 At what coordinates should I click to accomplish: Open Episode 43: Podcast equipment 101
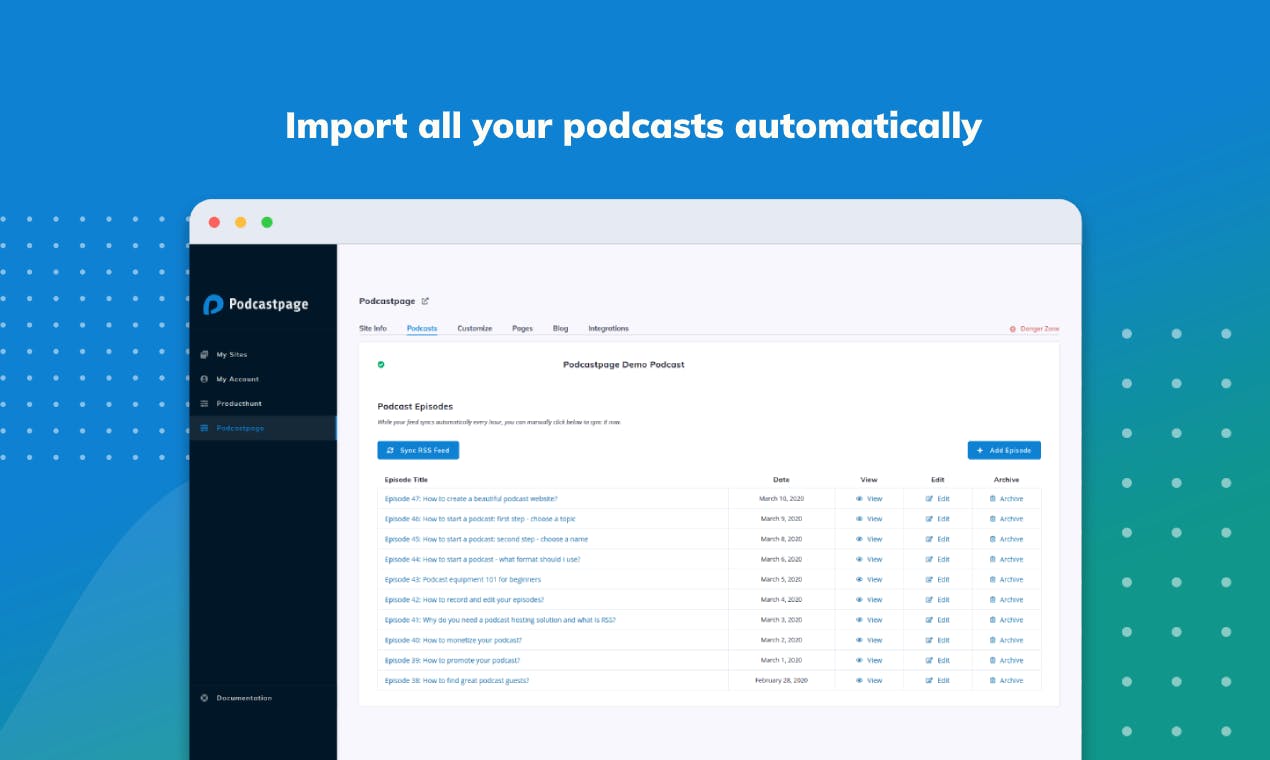[x=463, y=579]
